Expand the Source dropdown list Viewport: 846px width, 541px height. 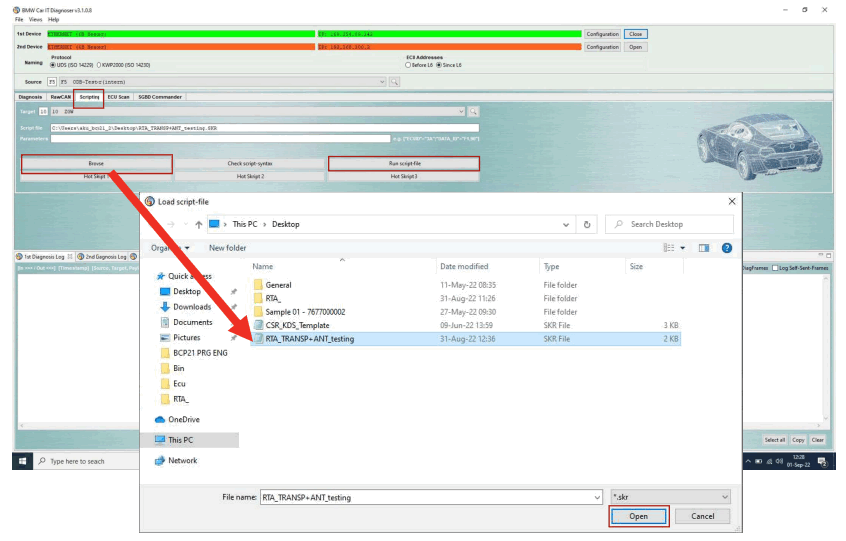tap(382, 82)
